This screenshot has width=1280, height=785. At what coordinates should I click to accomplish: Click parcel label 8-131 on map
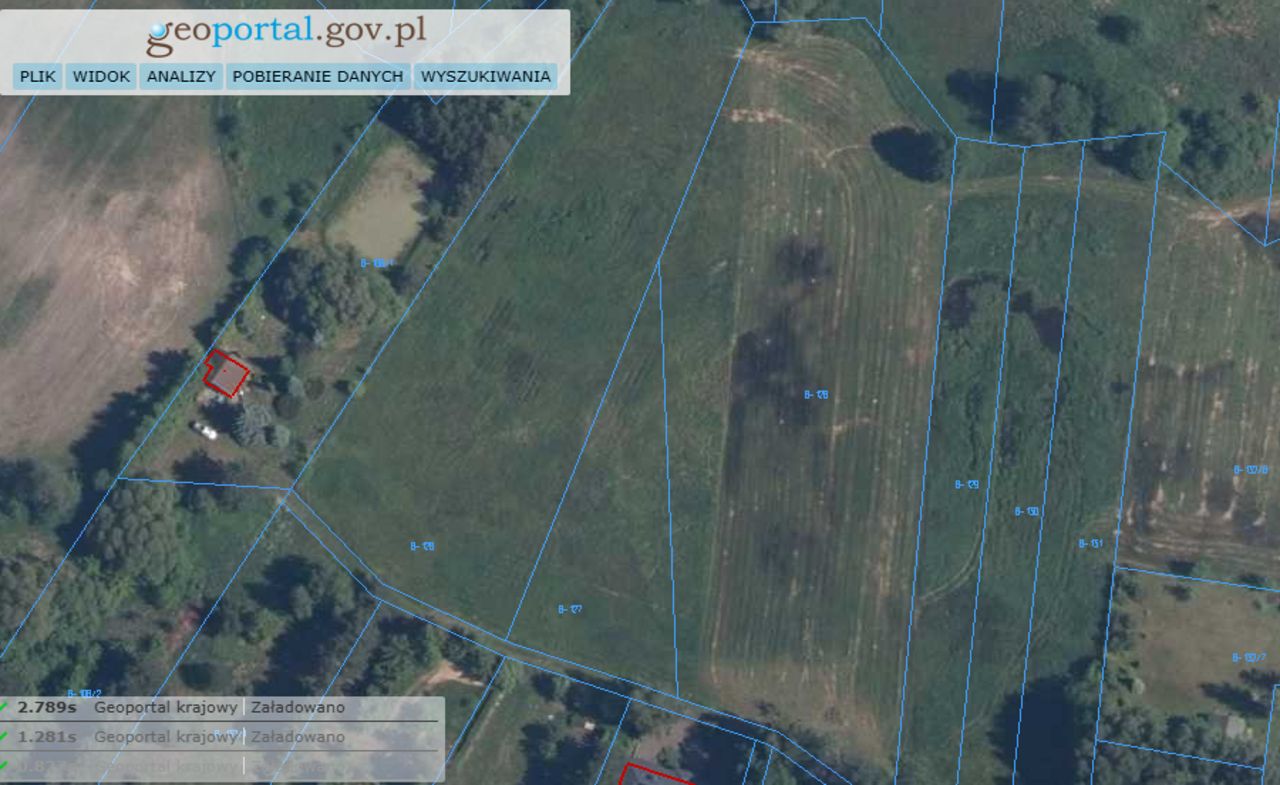click(x=1090, y=543)
